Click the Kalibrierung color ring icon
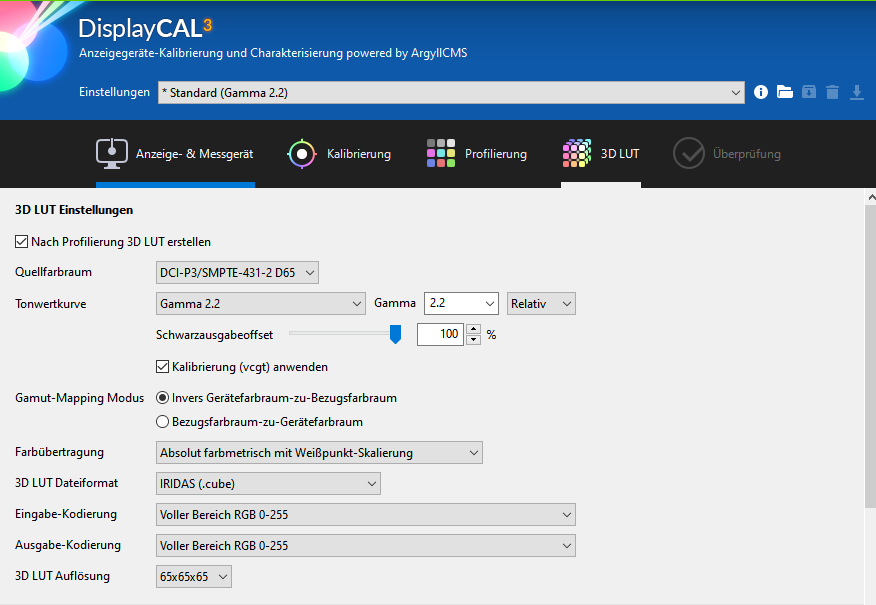876x605 pixels. (302, 154)
